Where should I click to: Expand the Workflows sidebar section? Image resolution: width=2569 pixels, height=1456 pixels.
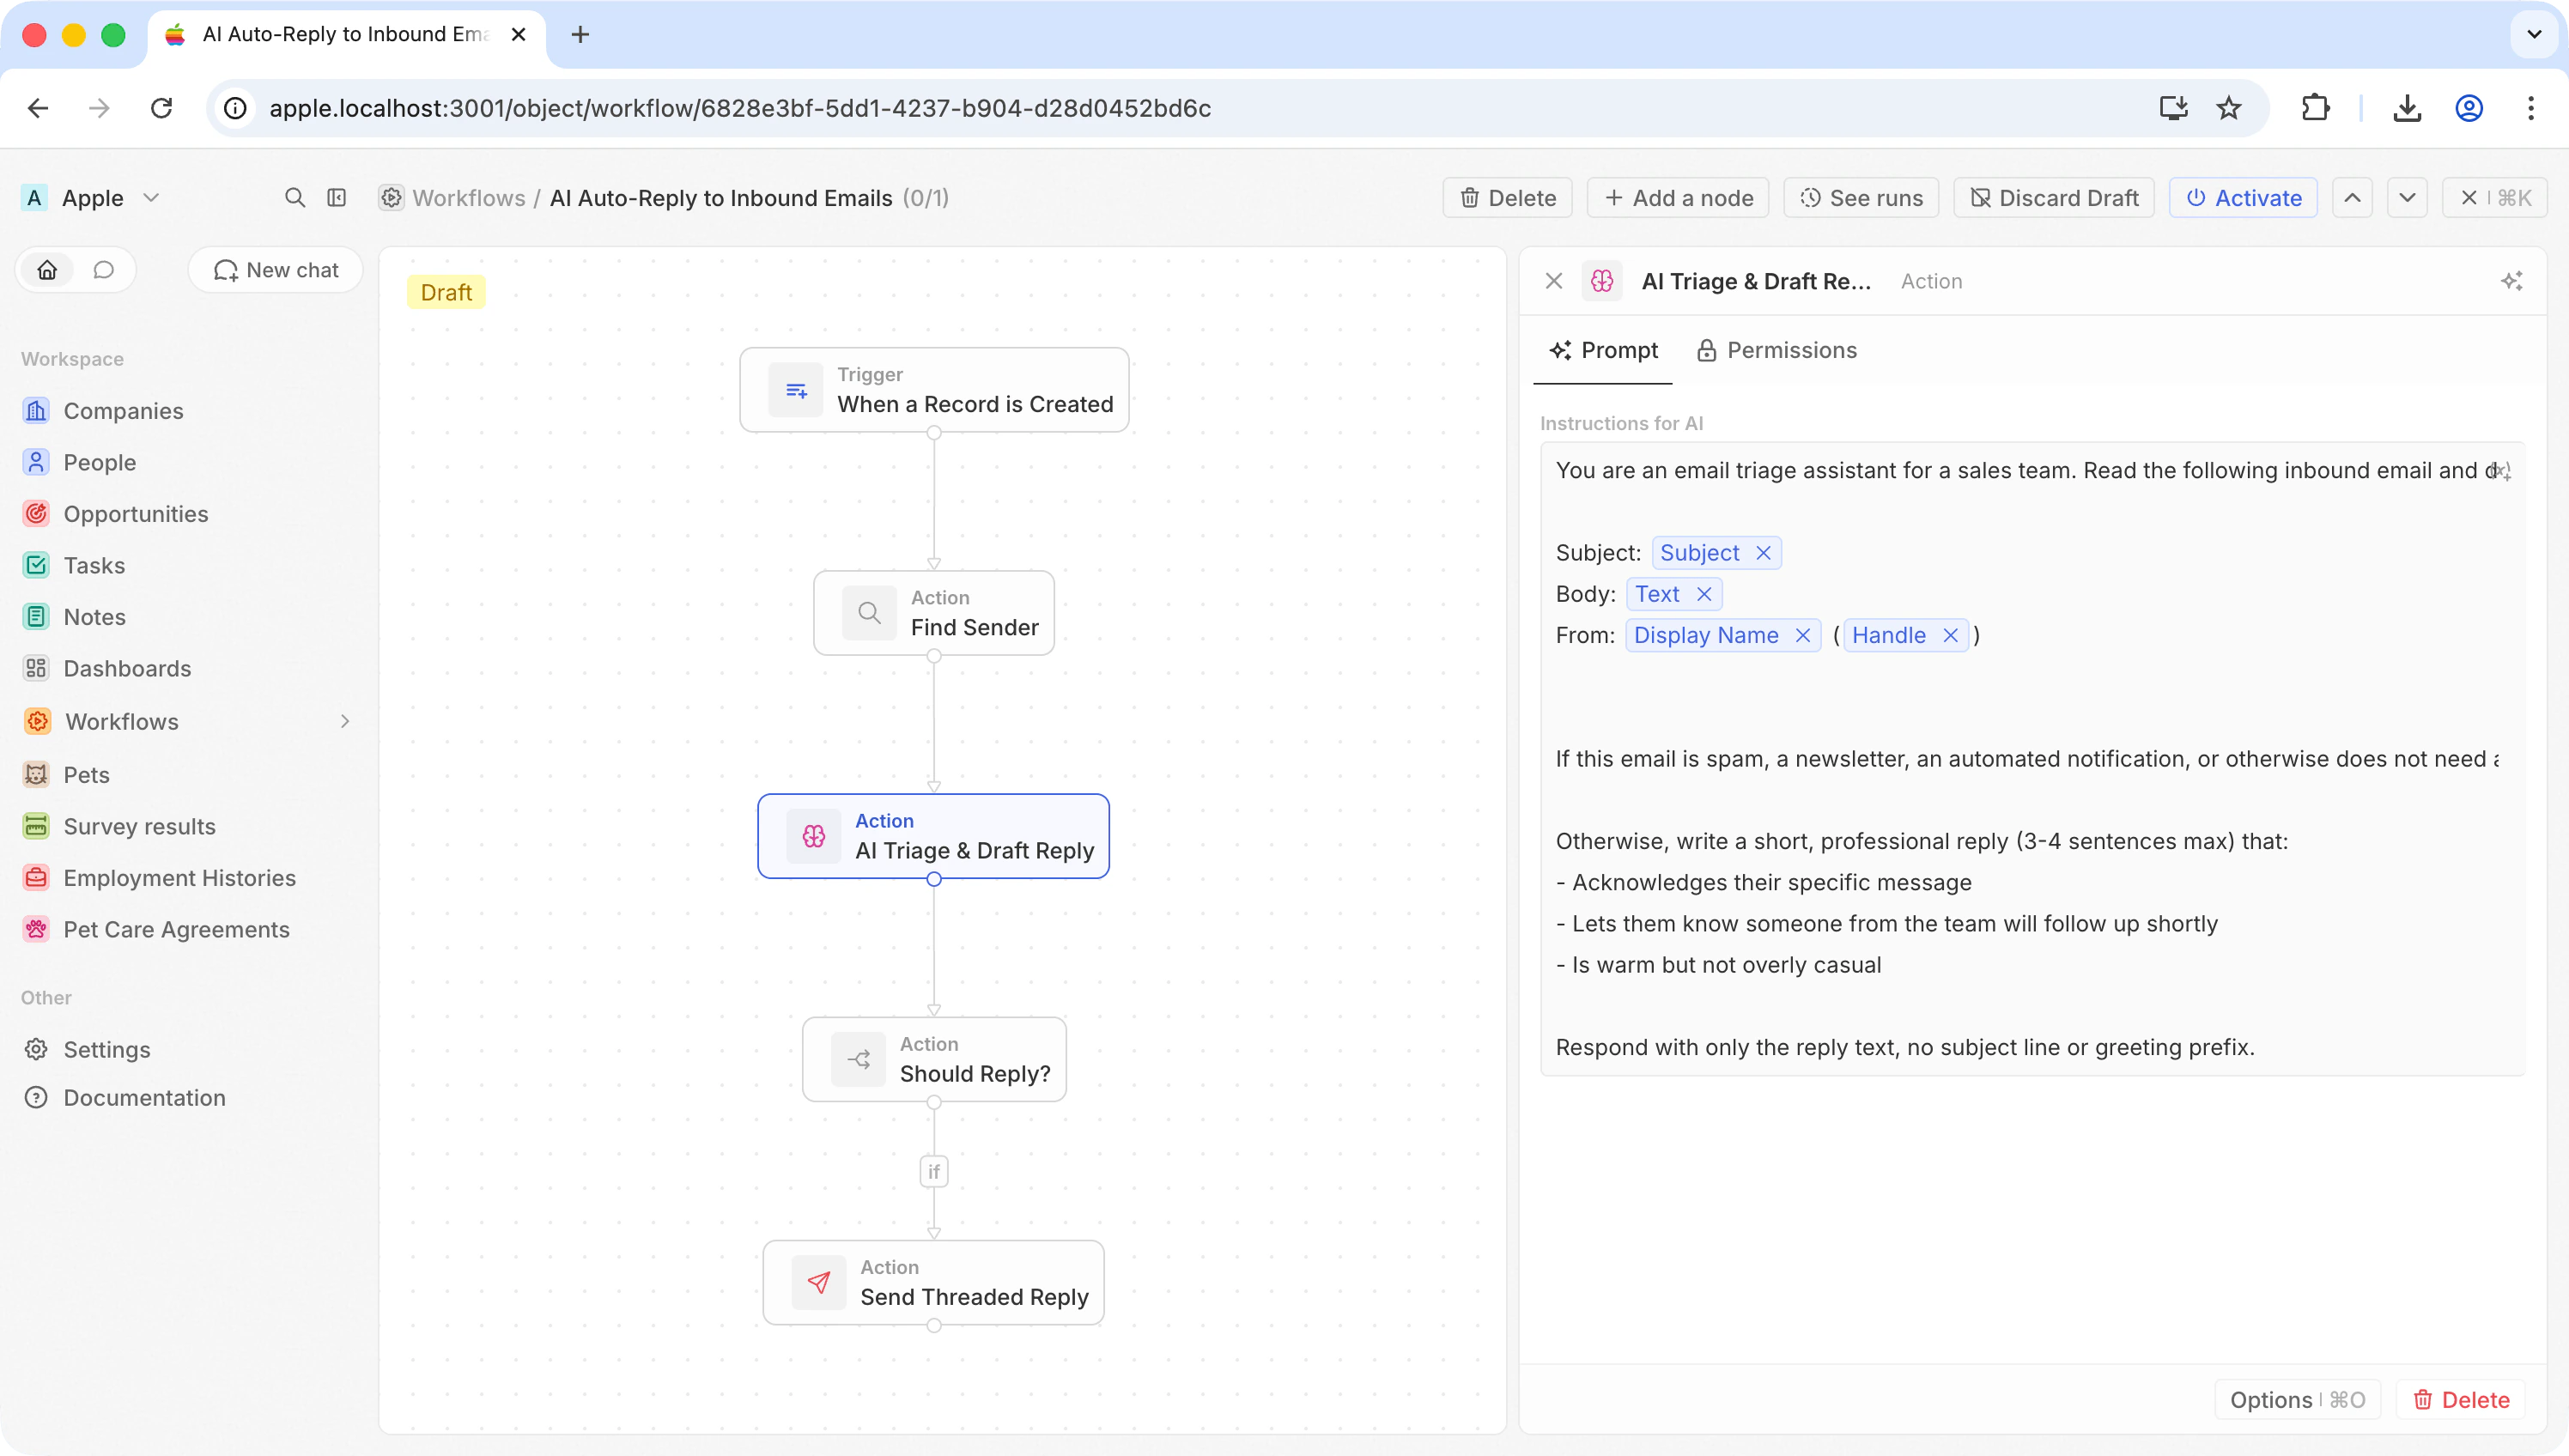point(345,722)
